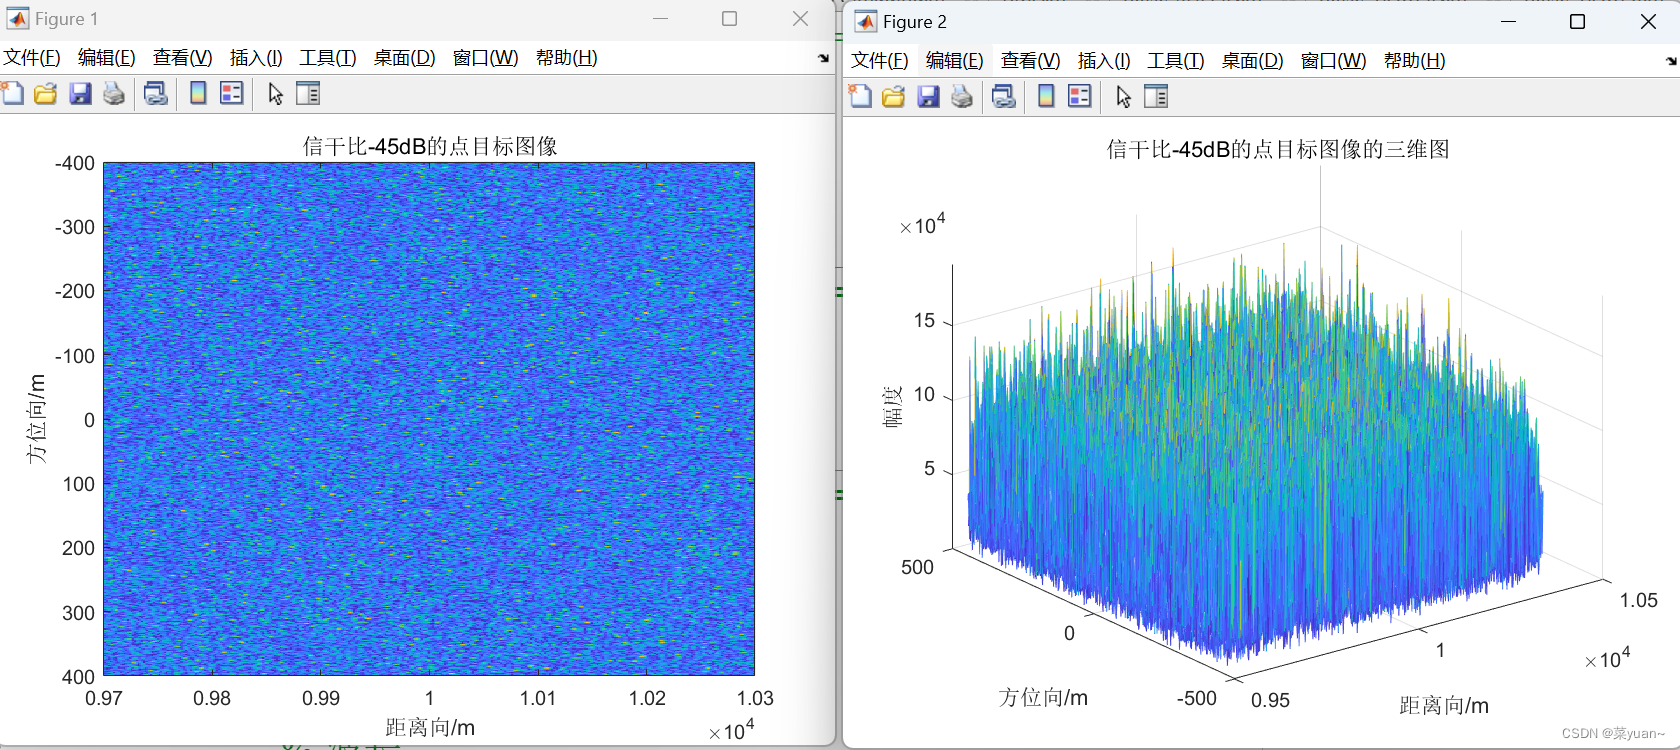Select Figure 1 plot title 信干比-45dB的点目标图像
Image resolution: width=1680 pixels, height=750 pixels.
(x=430, y=146)
